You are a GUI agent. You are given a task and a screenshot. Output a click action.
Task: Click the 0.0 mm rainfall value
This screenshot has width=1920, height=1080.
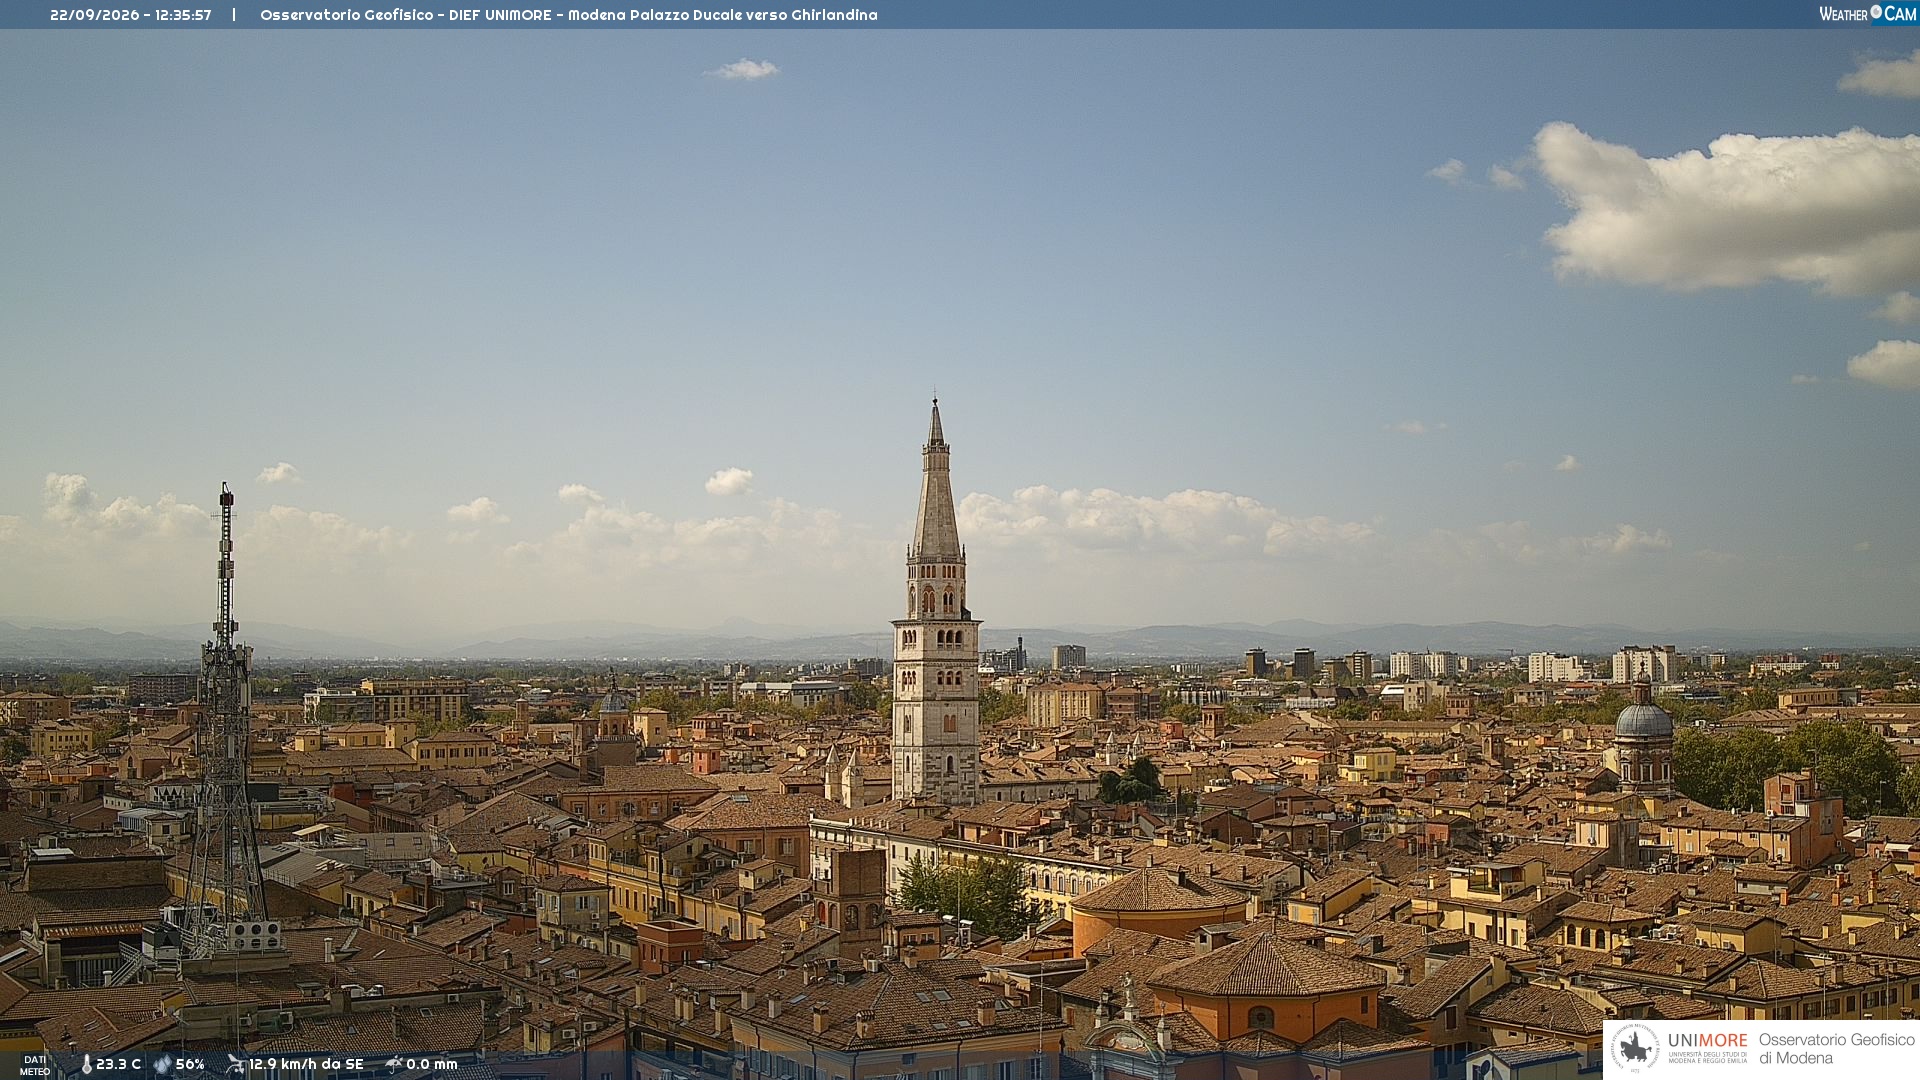[x=432, y=1064]
